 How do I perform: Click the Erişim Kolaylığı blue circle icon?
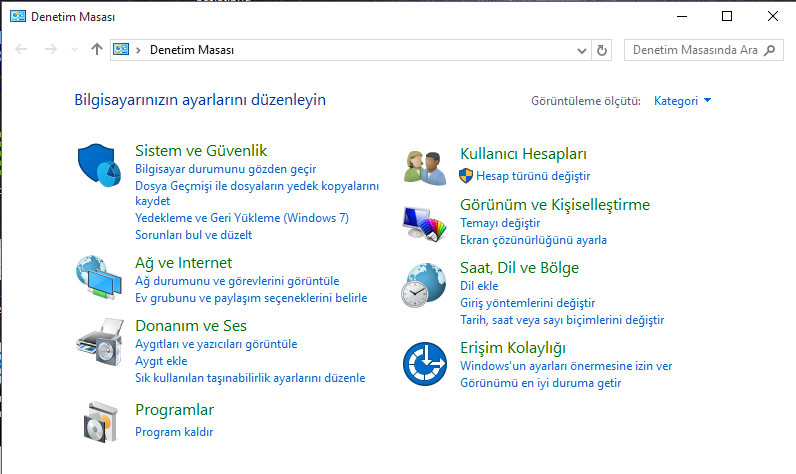click(x=425, y=364)
